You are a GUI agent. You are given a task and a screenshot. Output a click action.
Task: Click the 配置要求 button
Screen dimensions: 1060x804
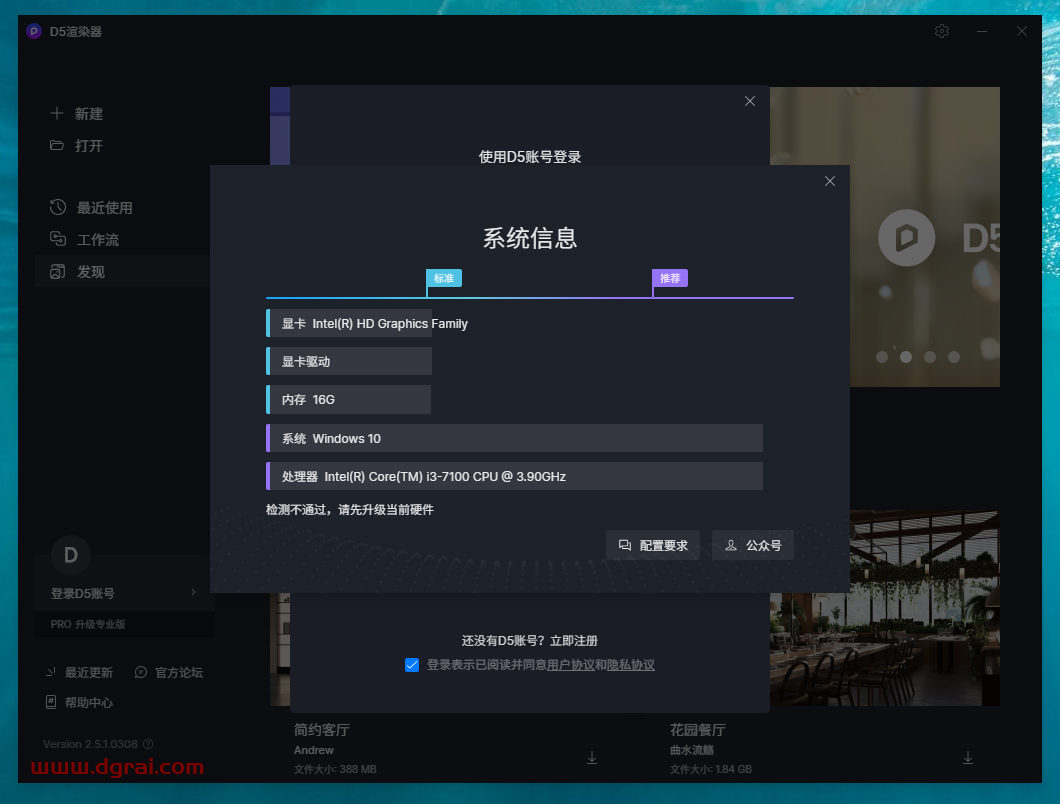click(x=652, y=545)
